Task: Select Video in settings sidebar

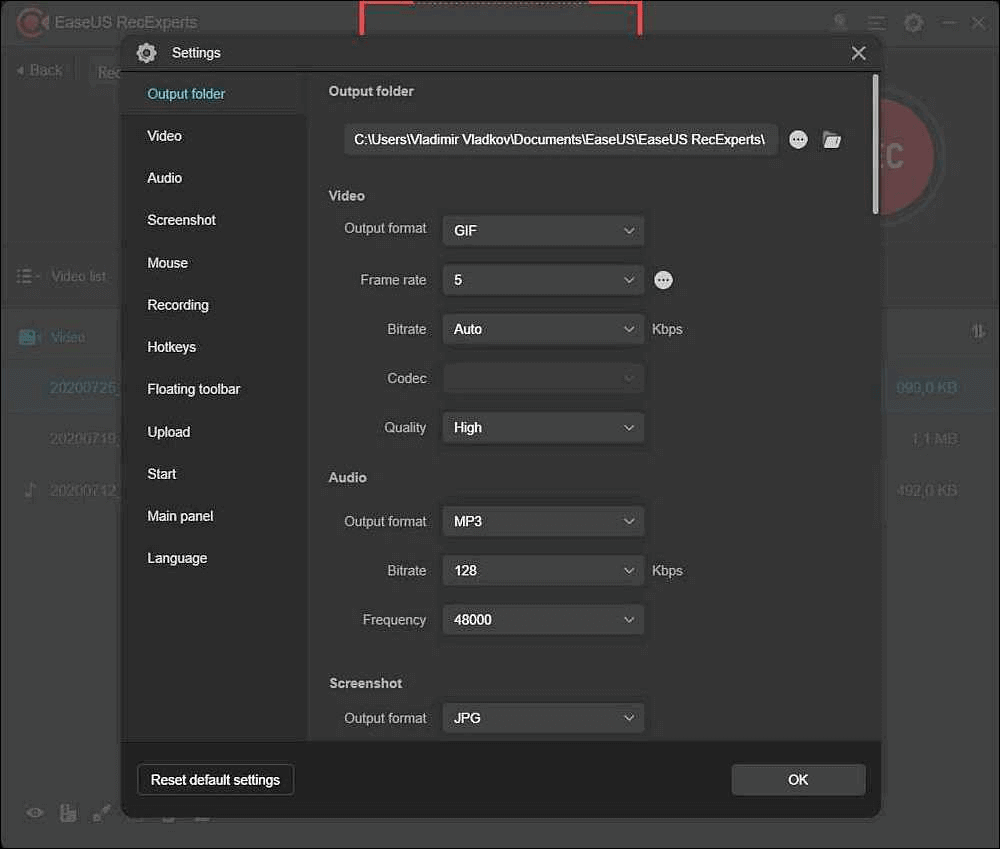Action: pos(165,136)
